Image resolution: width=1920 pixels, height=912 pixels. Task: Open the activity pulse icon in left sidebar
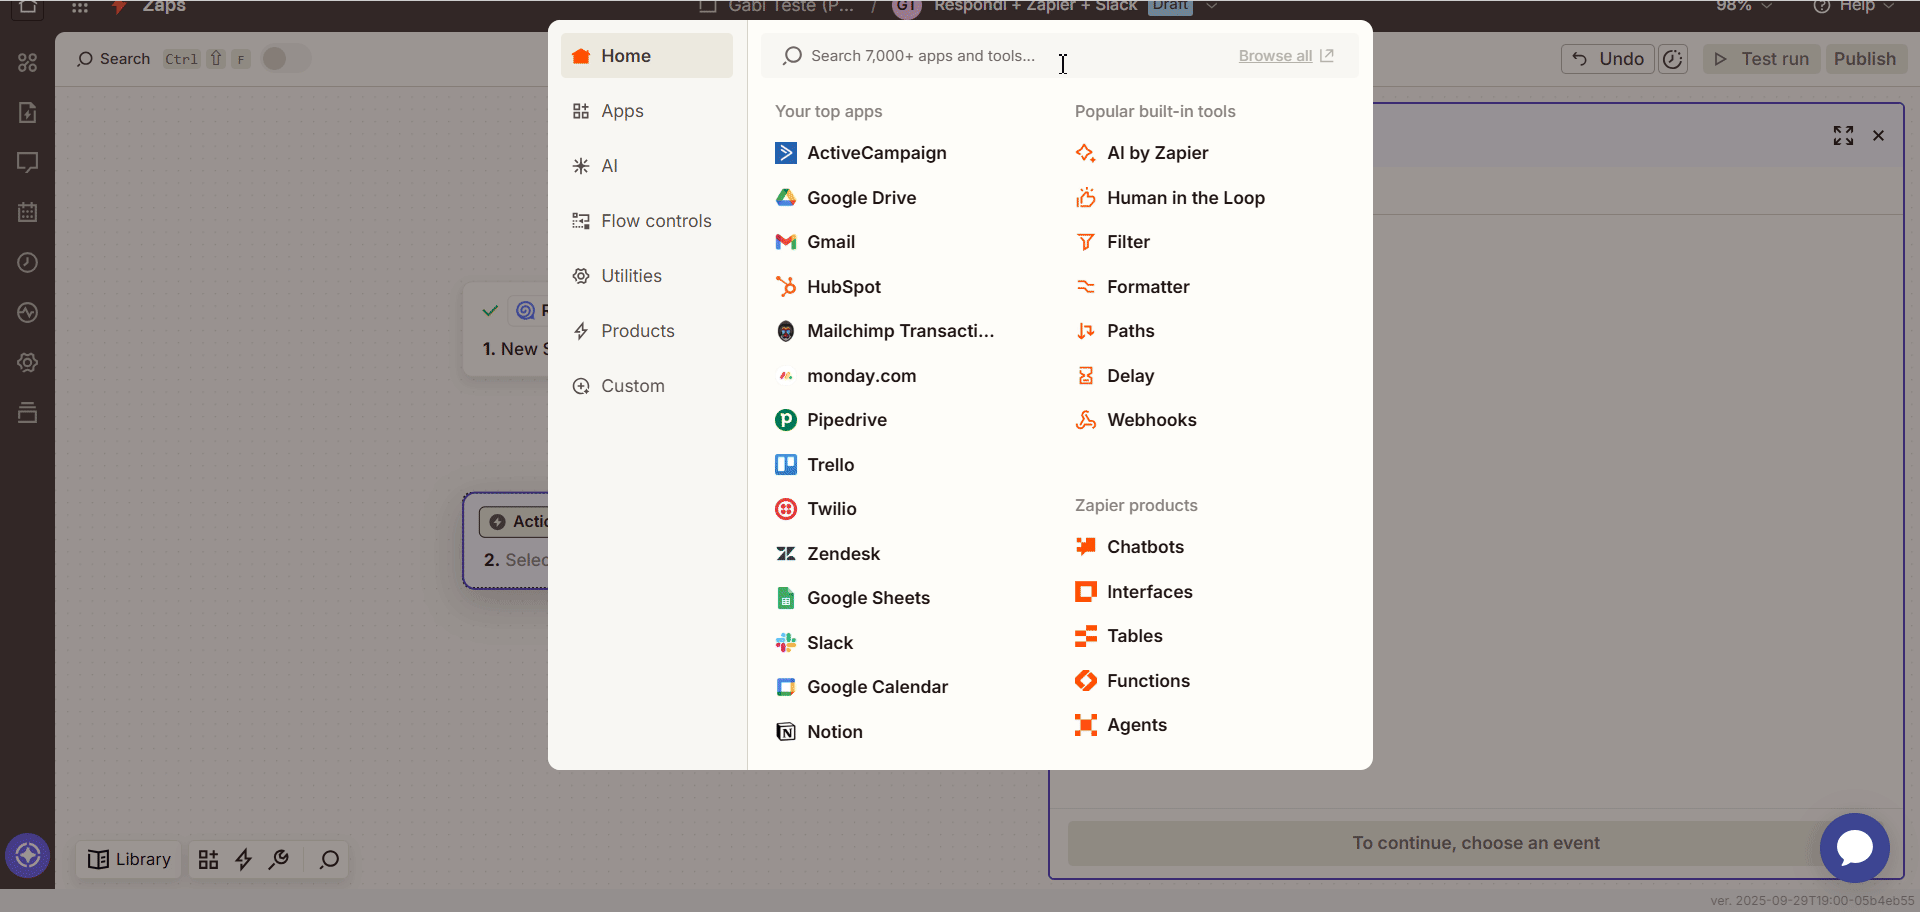click(x=28, y=313)
